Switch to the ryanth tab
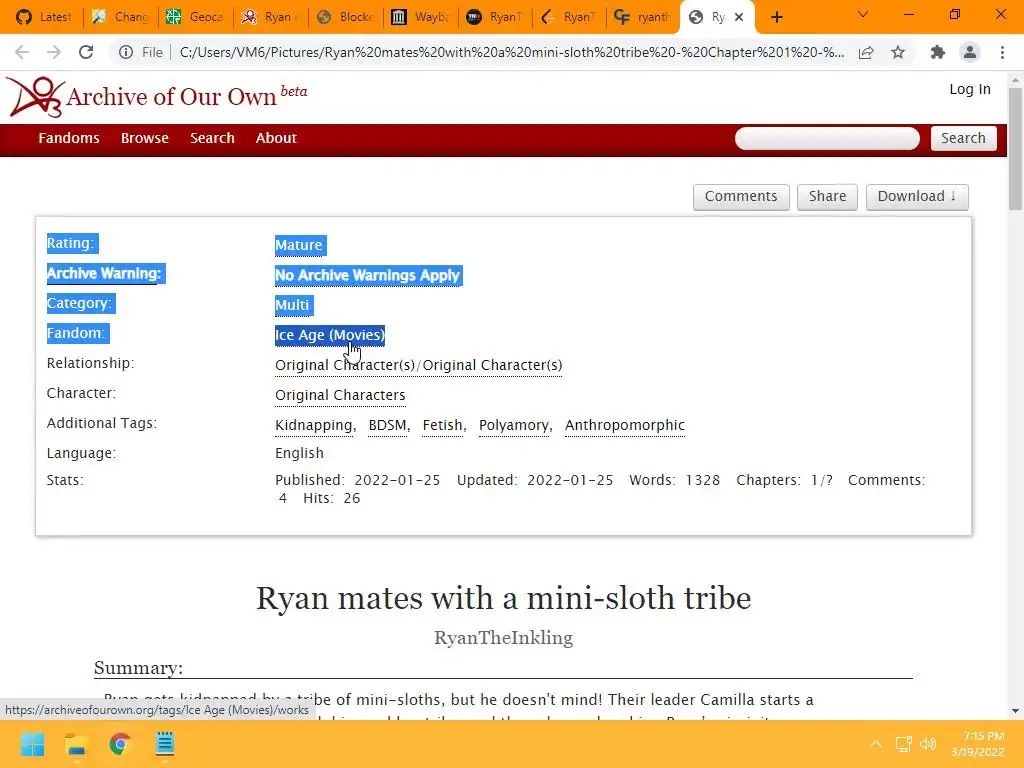 tap(643, 17)
